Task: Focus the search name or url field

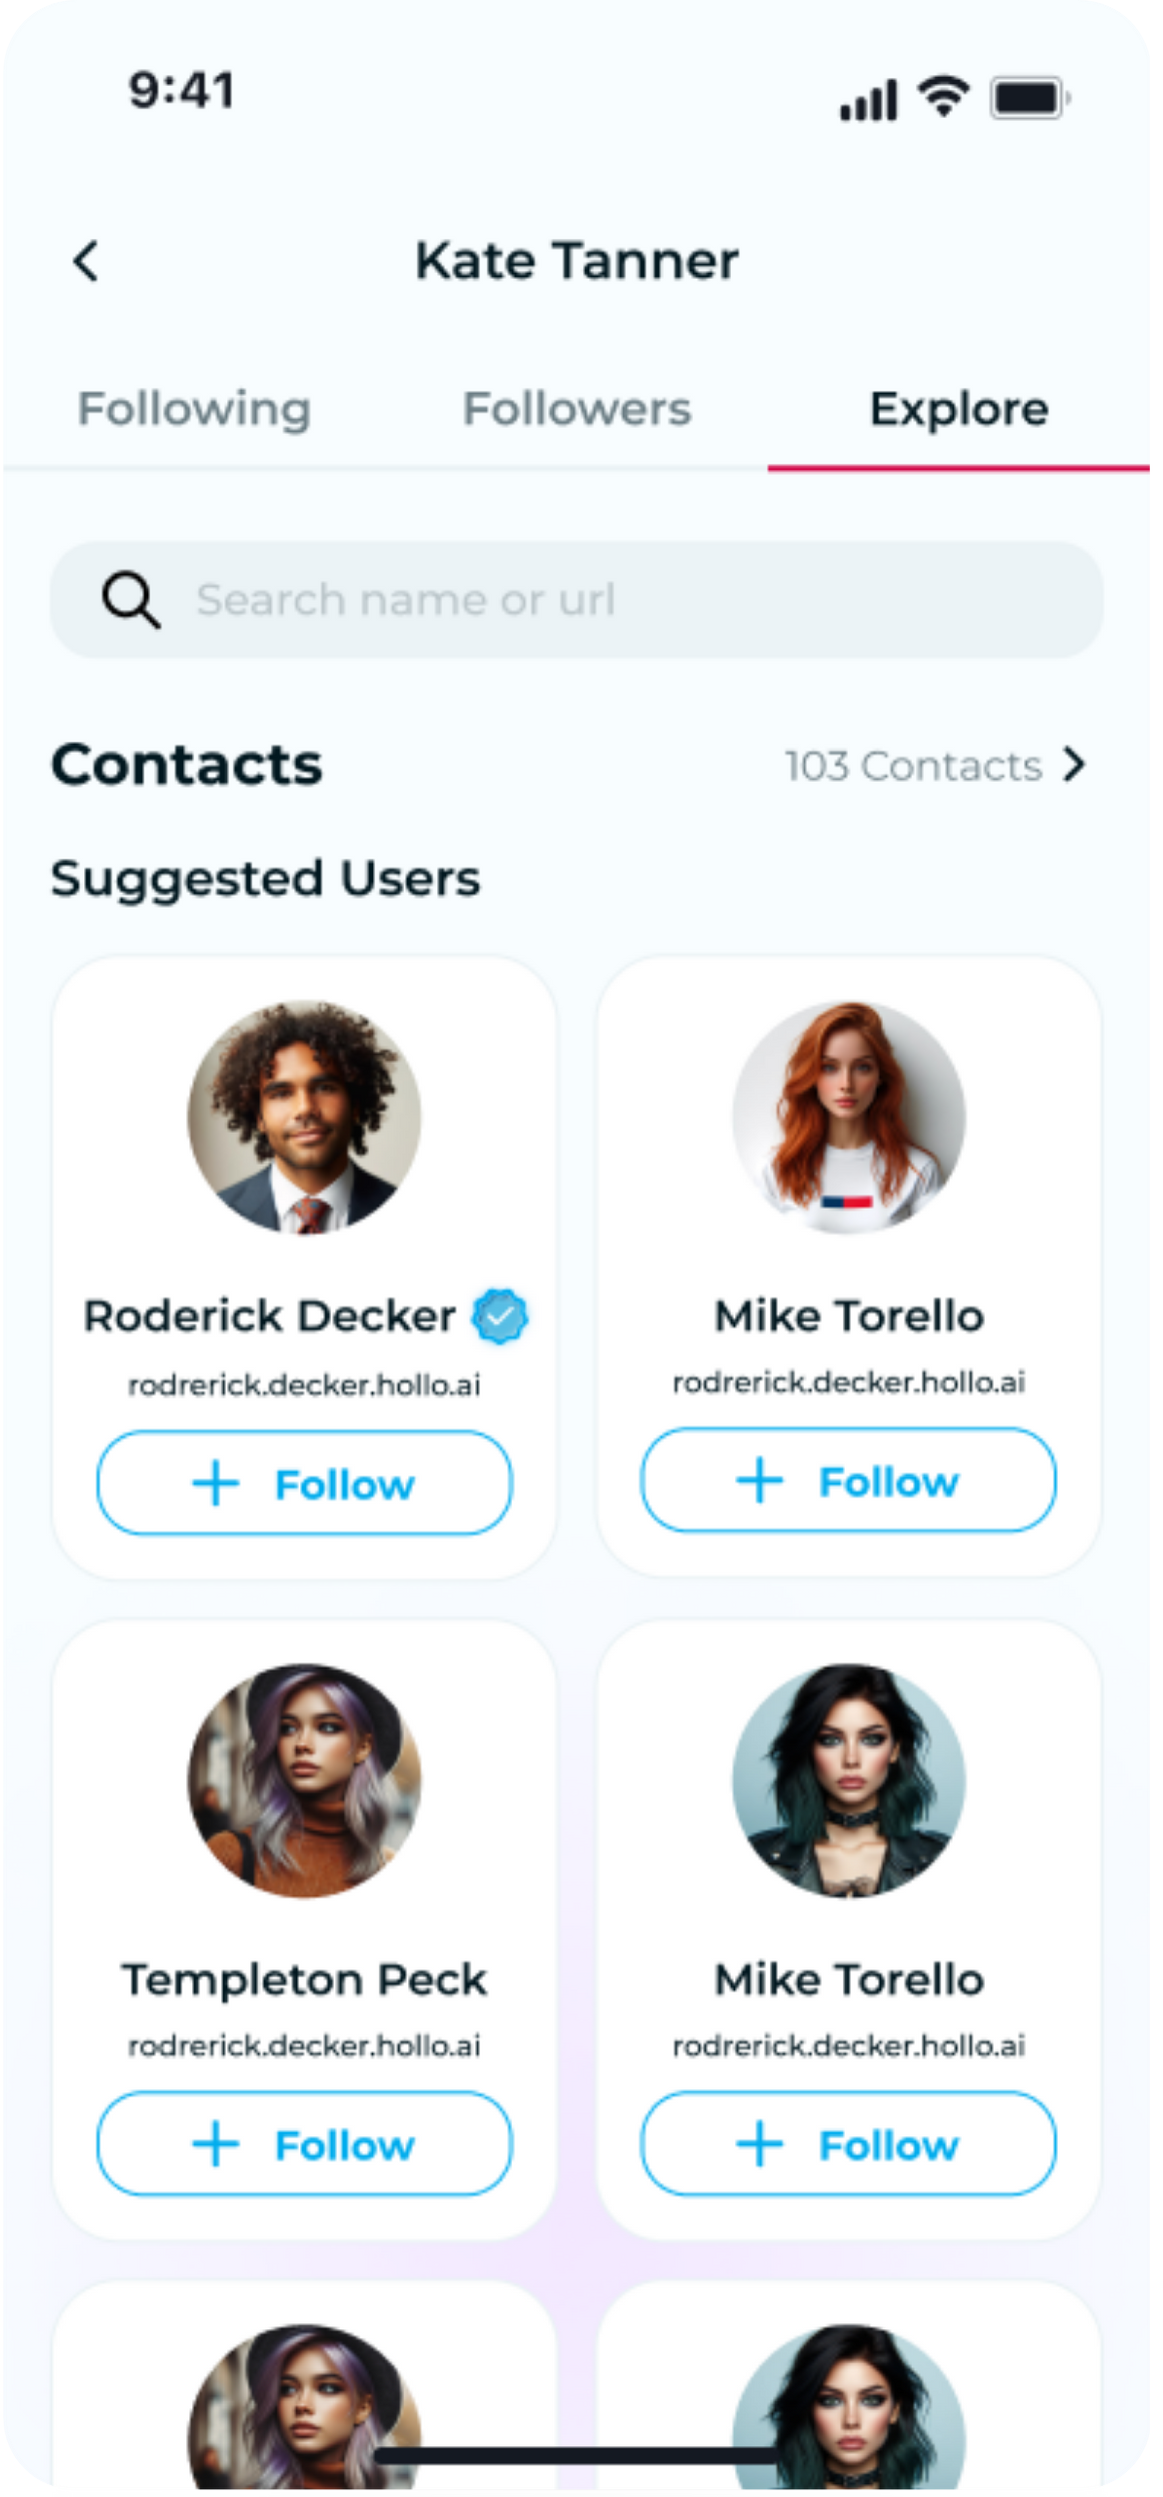Action: click(600, 600)
